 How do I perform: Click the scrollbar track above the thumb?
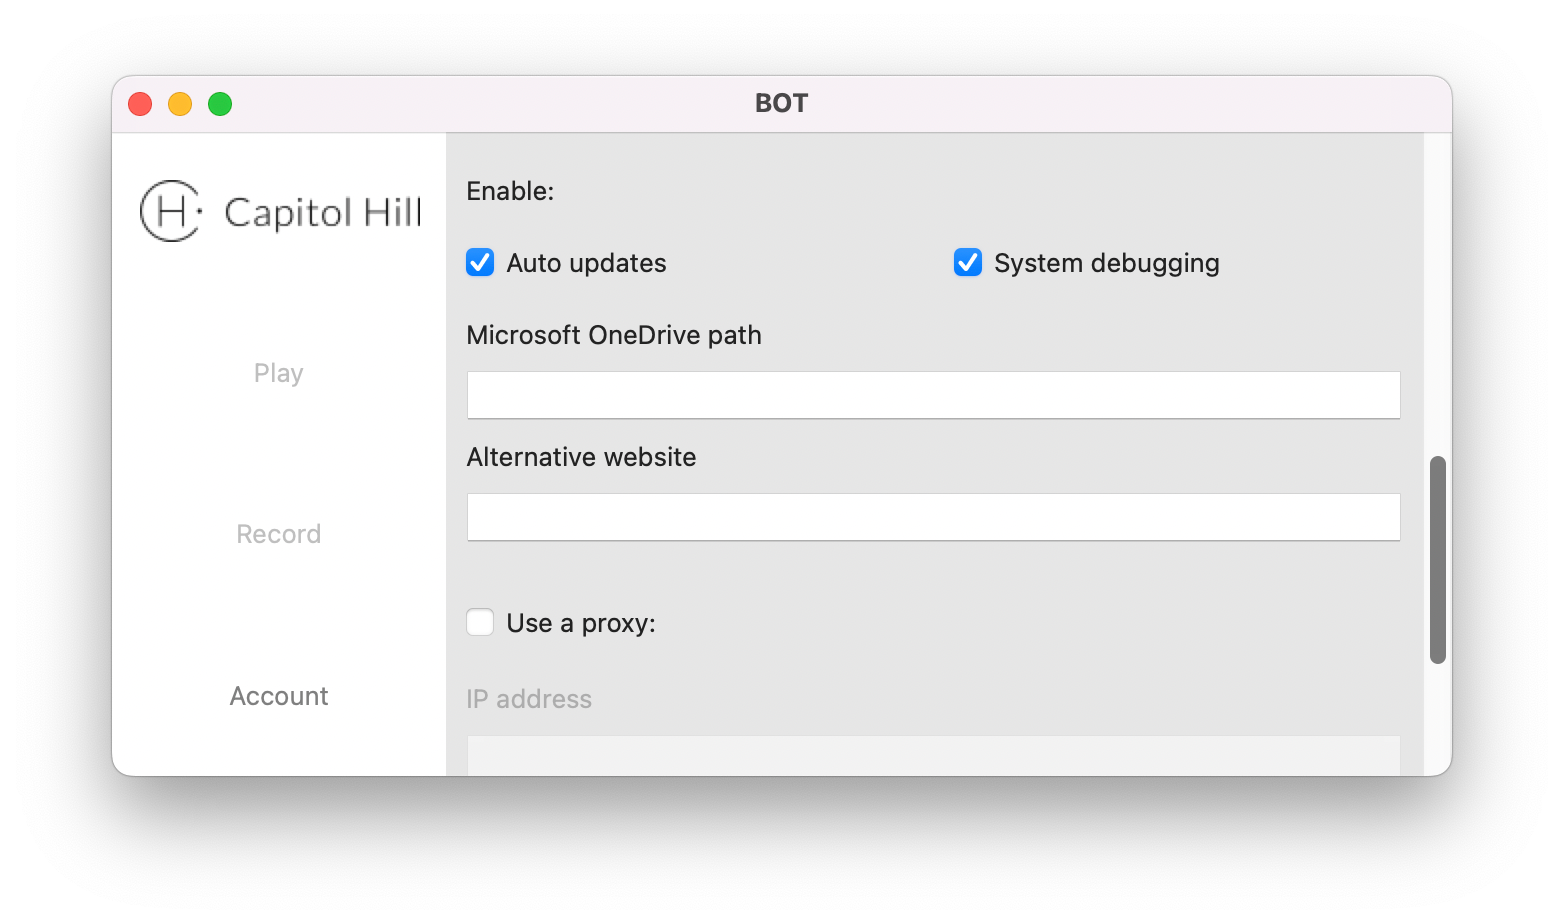point(1438,295)
